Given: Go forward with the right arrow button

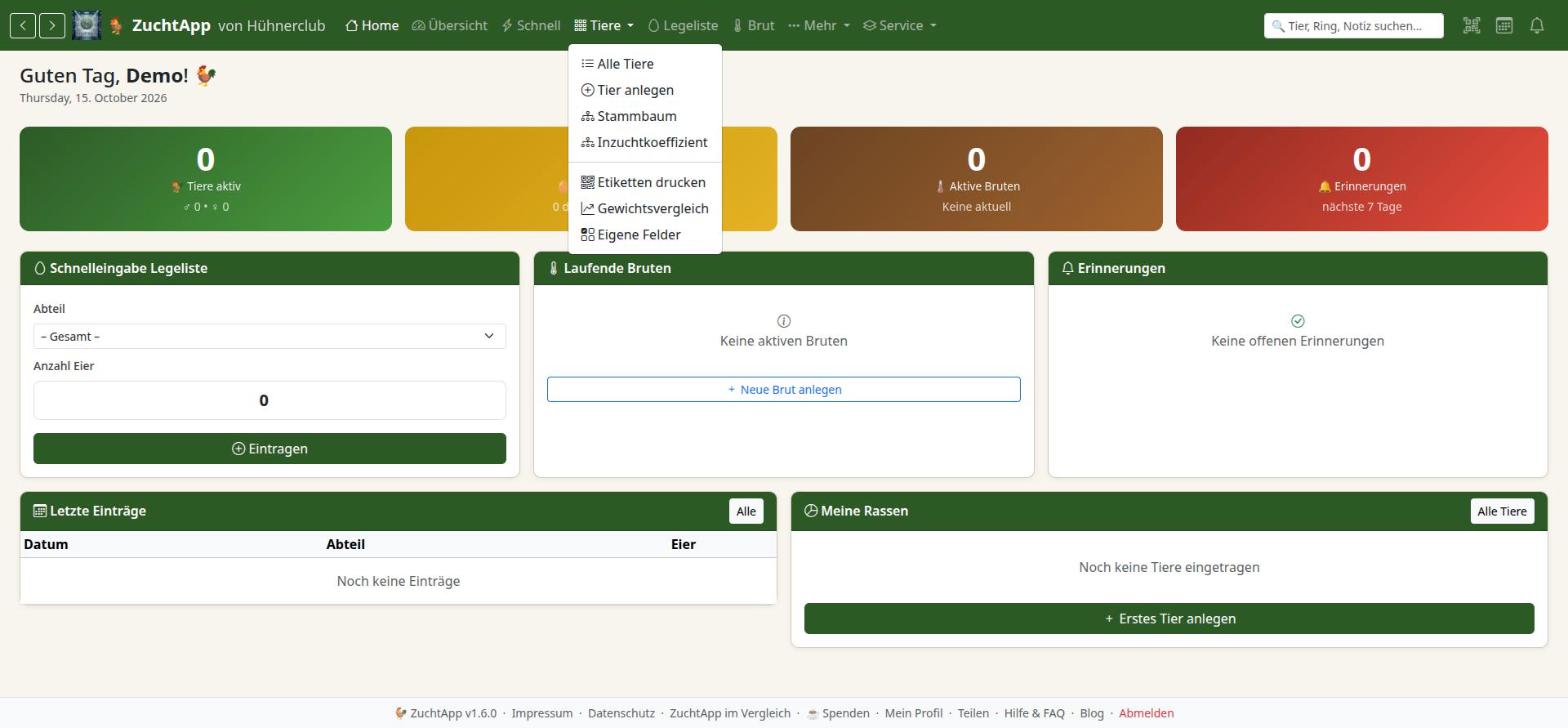Looking at the screenshot, I should coord(52,25).
